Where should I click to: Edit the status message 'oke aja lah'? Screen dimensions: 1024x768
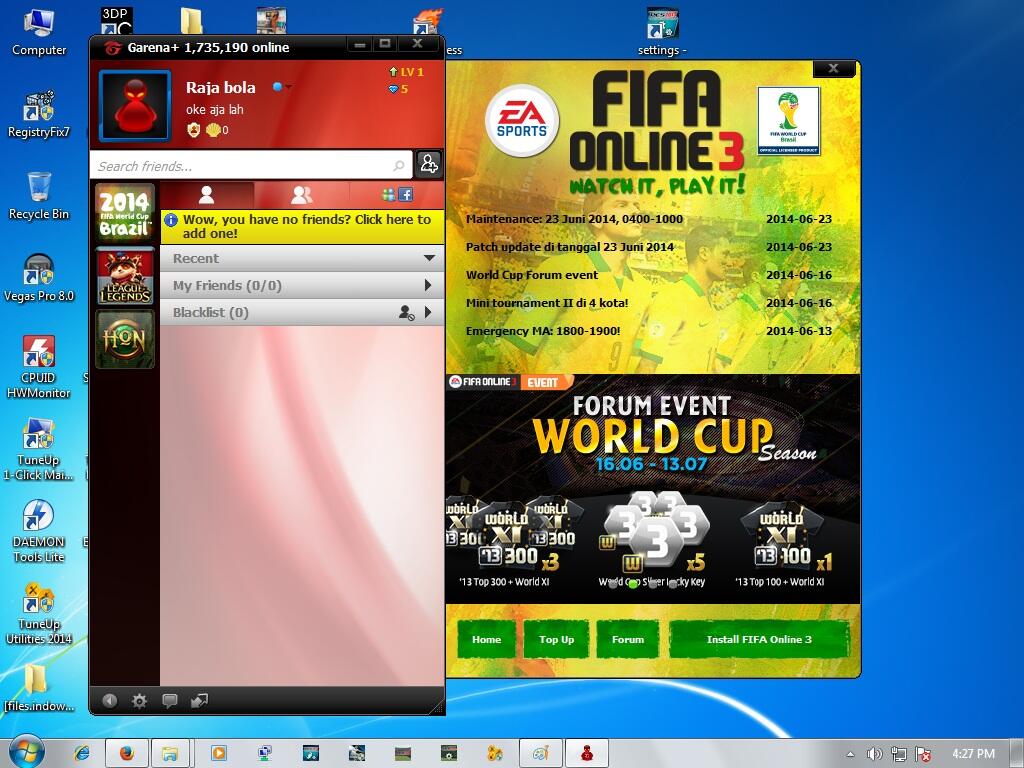pos(215,110)
